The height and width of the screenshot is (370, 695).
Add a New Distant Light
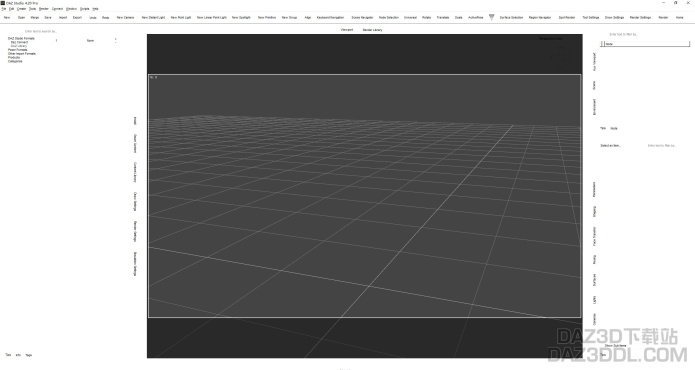(153, 18)
